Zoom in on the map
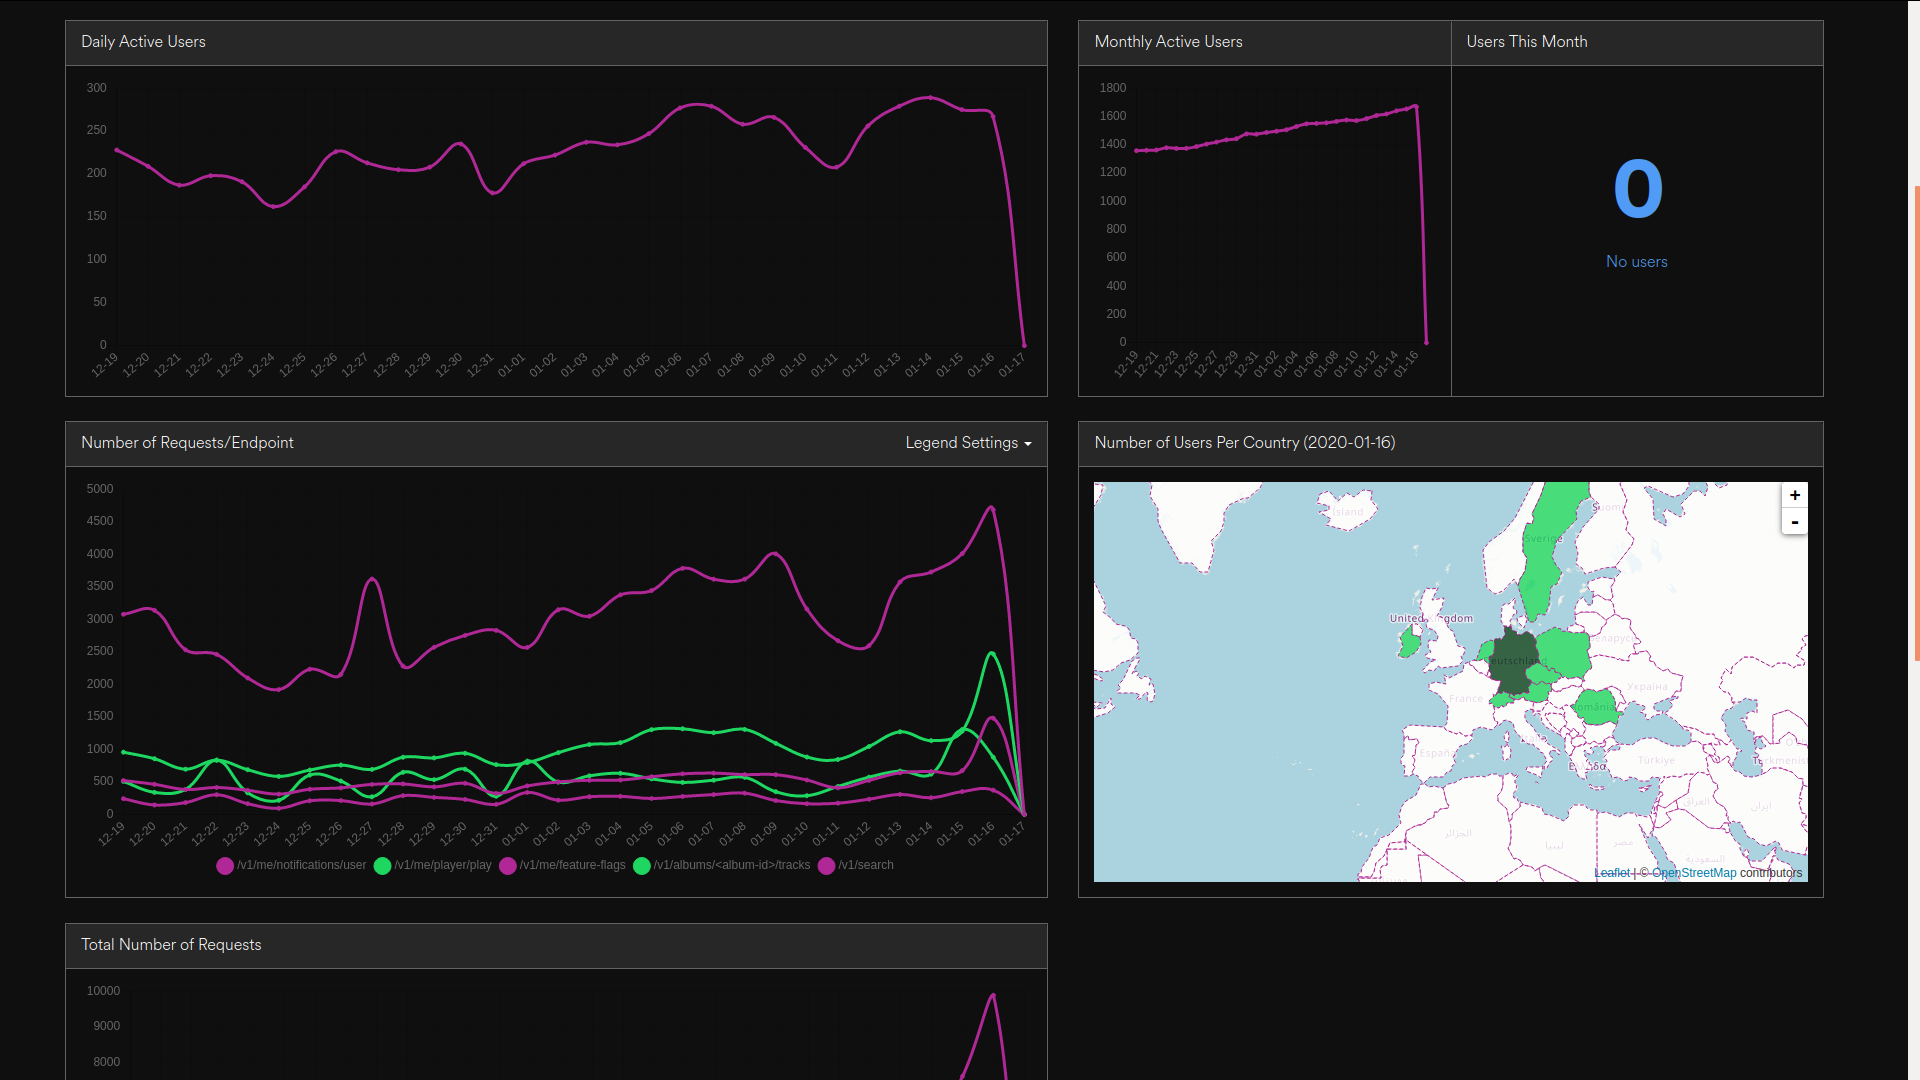This screenshot has height=1080, width=1920. tap(1795, 496)
